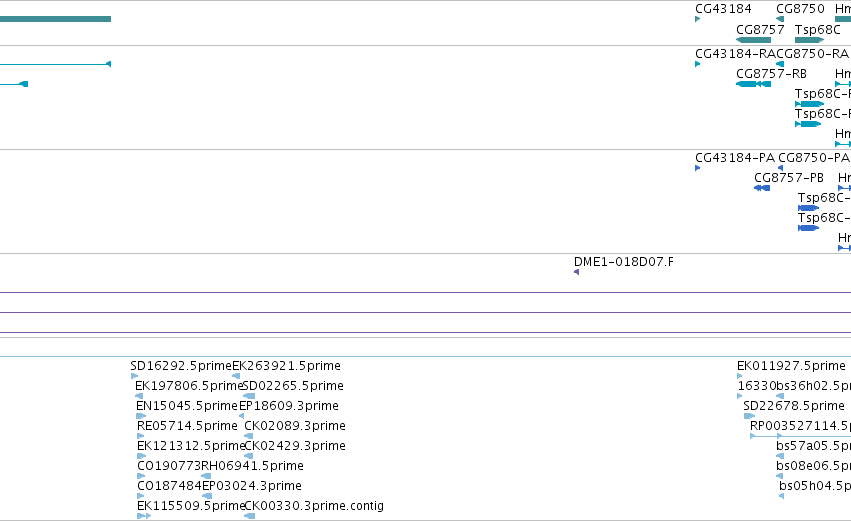Open the CG43184-RA transcript label
The image size is (851, 521).
[x=735, y=54]
